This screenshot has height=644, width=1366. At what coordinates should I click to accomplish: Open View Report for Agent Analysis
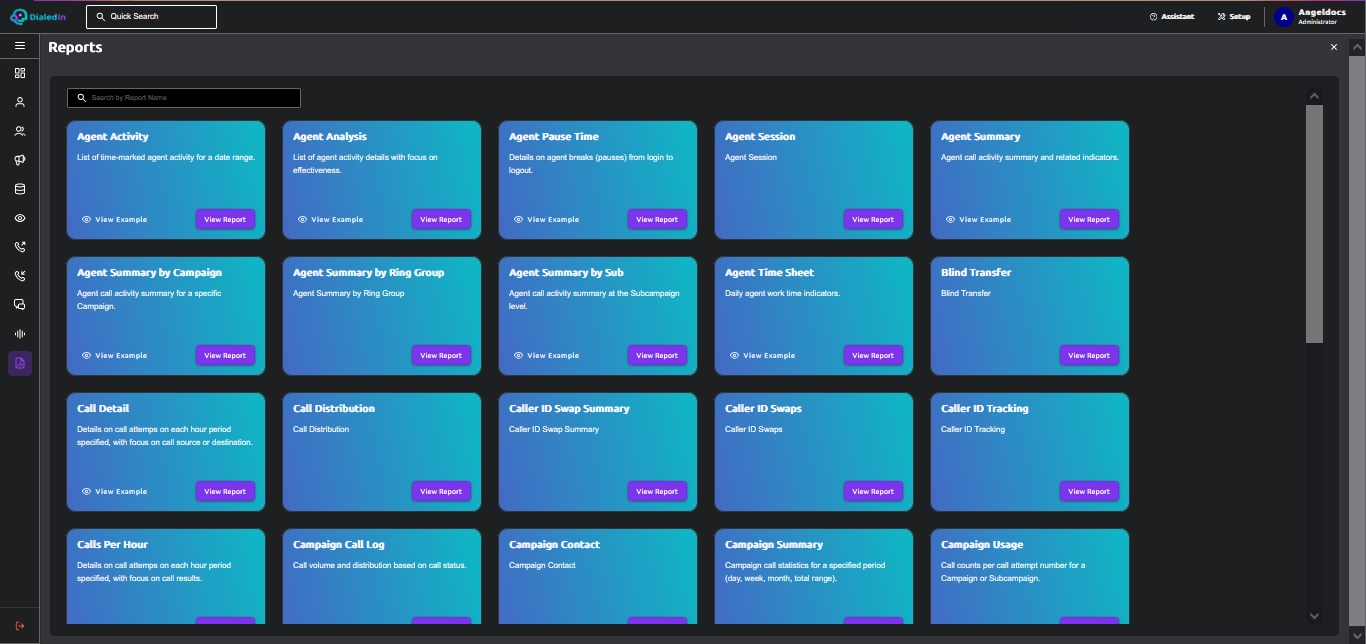coord(441,220)
